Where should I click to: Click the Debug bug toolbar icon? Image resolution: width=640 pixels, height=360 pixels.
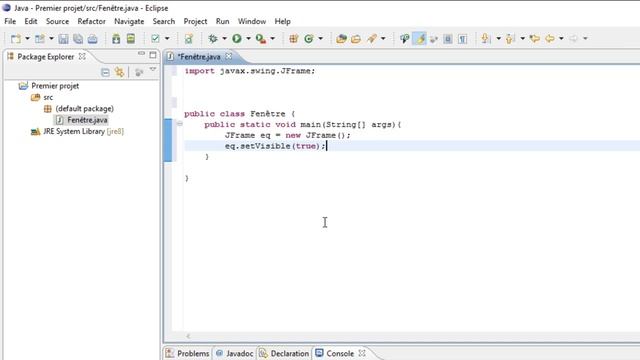click(x=213, y=39)
